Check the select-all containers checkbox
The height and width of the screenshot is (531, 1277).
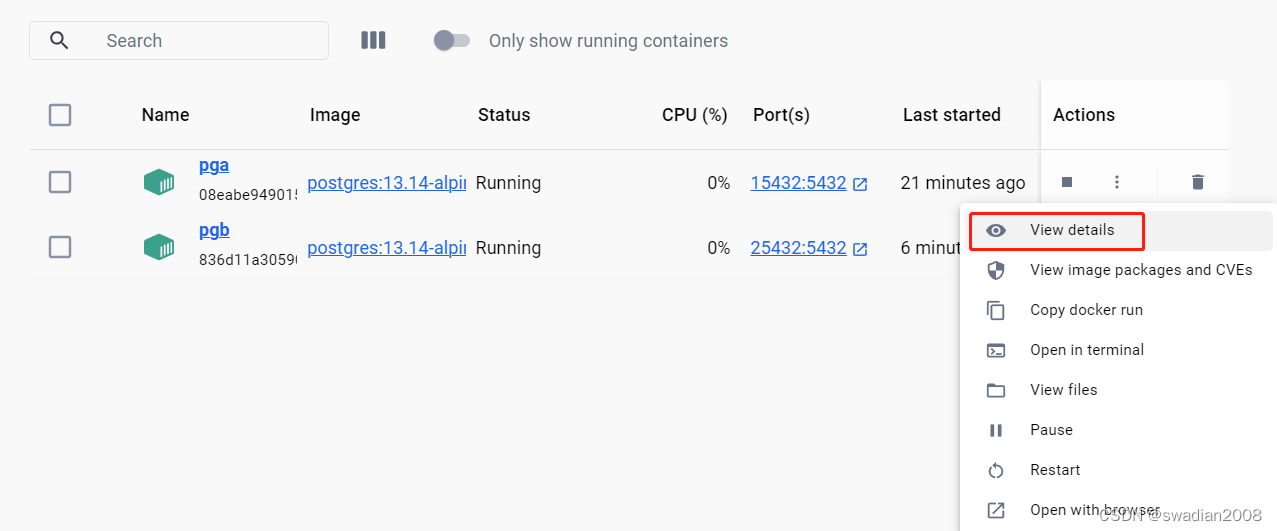(60, 115)
